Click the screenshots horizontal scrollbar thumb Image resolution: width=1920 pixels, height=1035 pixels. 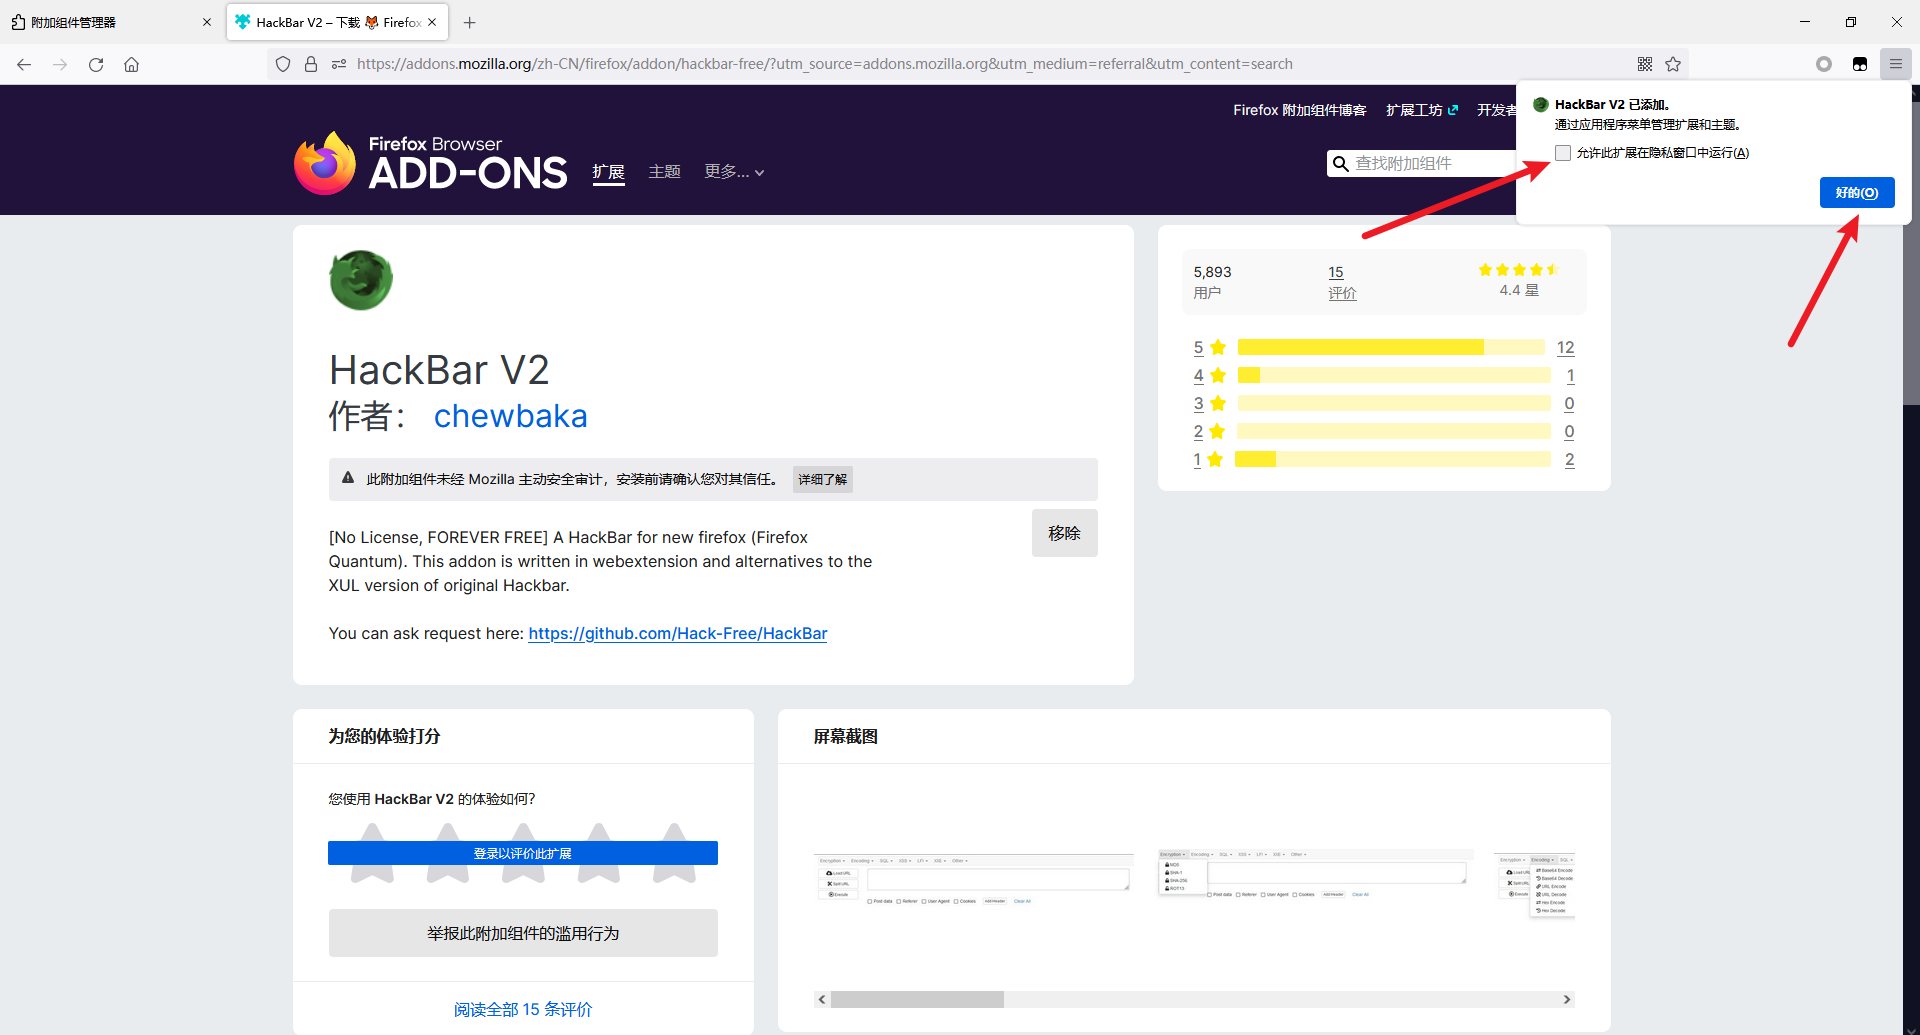pyautogui.click(x=917, y=1000)
